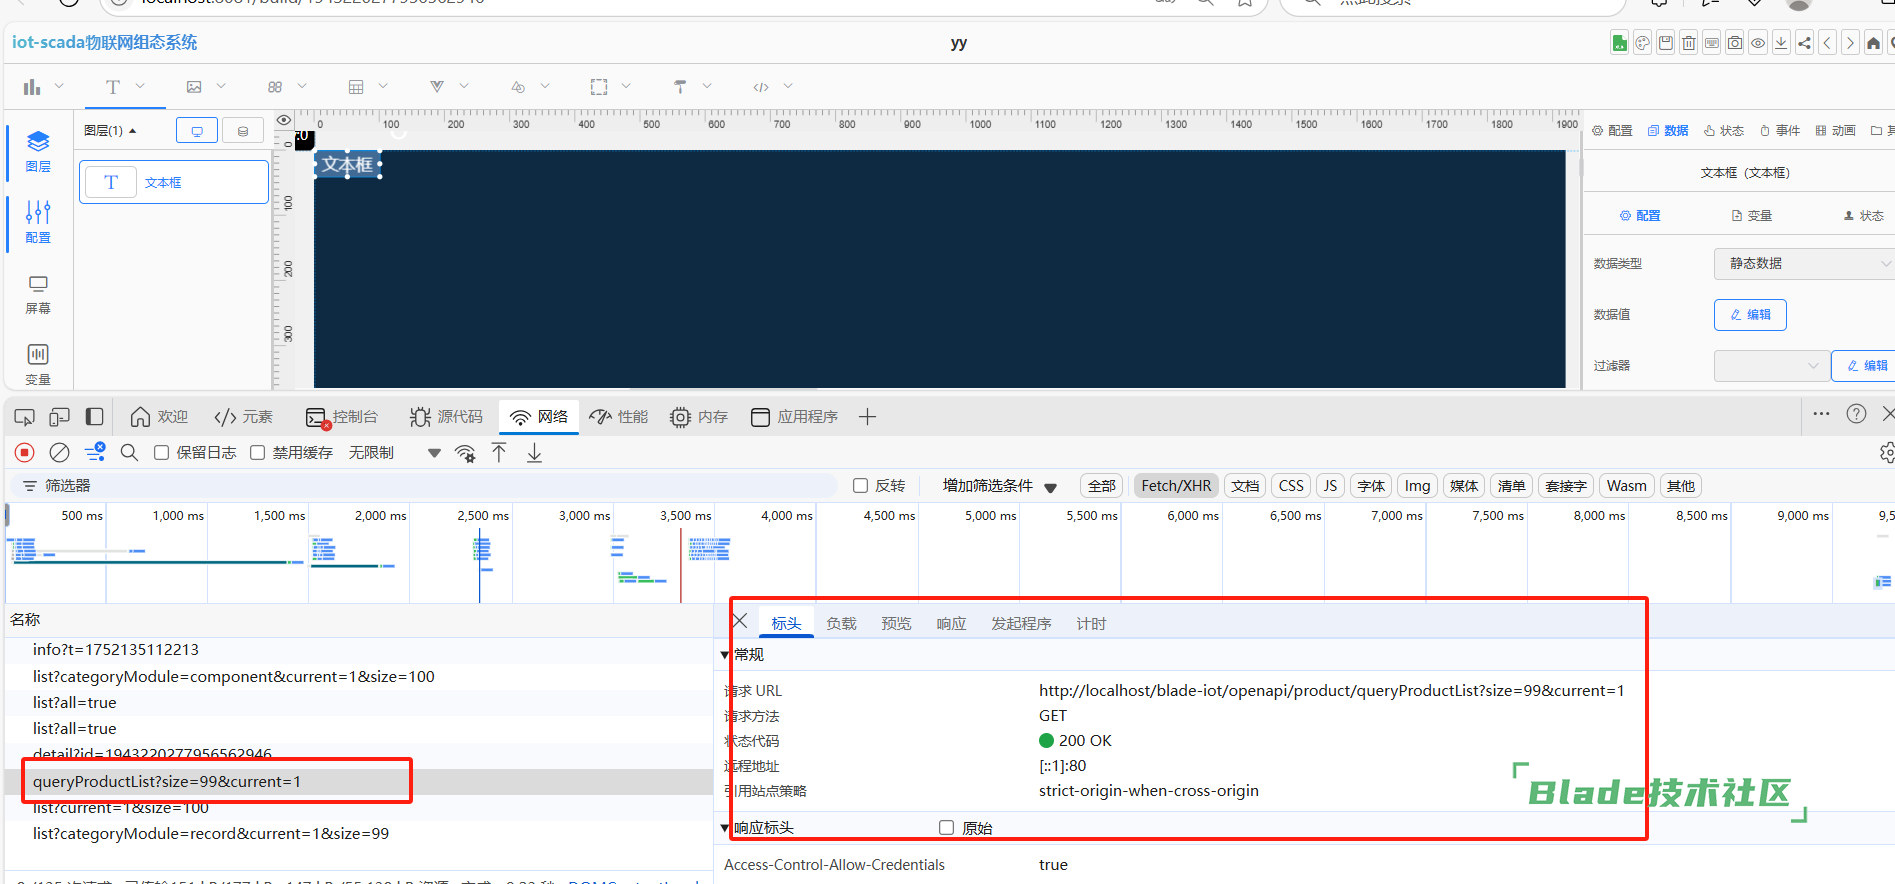Open the 图层 layers sidebar panel
The image size is (1895, 884).
tap(38, 151)
